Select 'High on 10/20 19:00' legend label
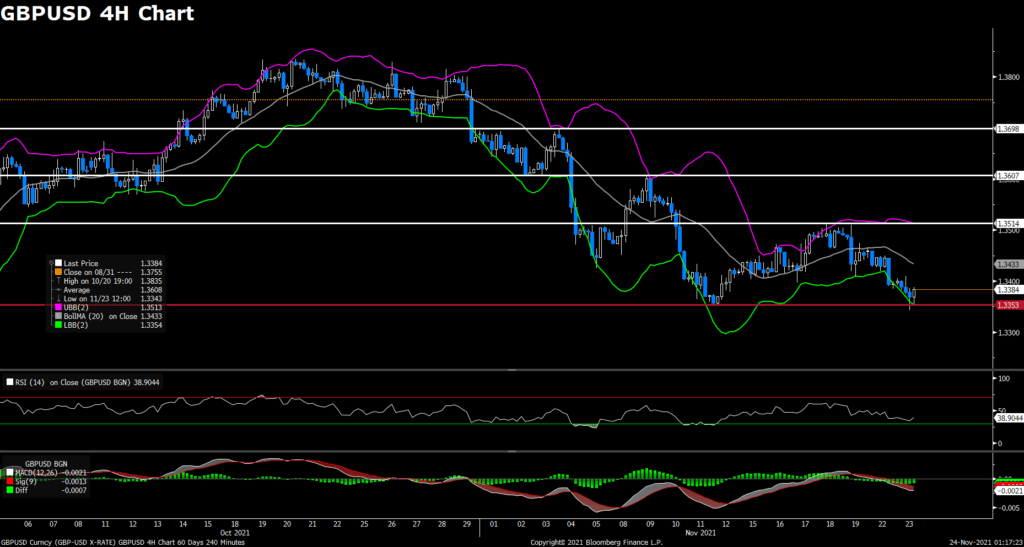Screen dimensions: 1024x547 point(98,281)
